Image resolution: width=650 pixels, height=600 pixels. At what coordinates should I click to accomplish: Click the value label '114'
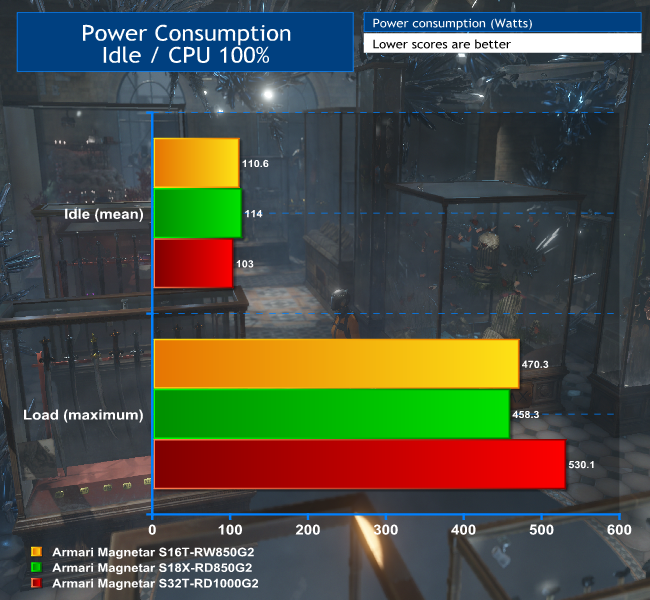[253, 214]
